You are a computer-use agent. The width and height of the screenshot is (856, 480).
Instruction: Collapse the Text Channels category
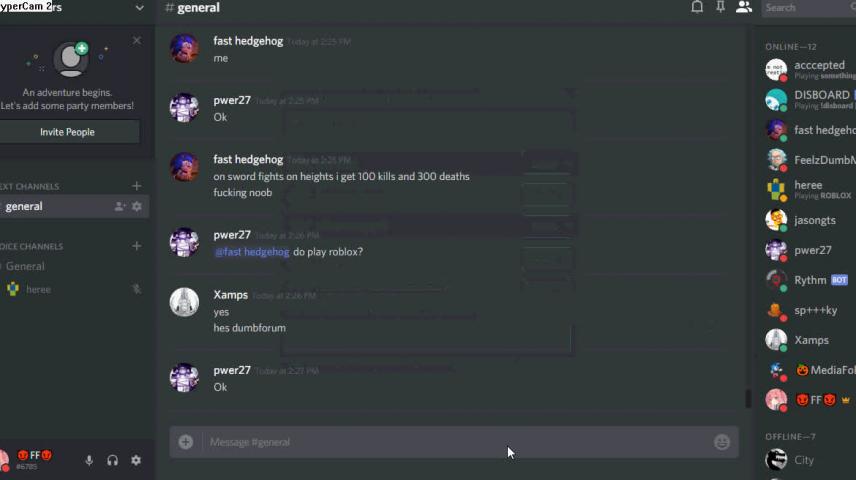pos(29,186)
